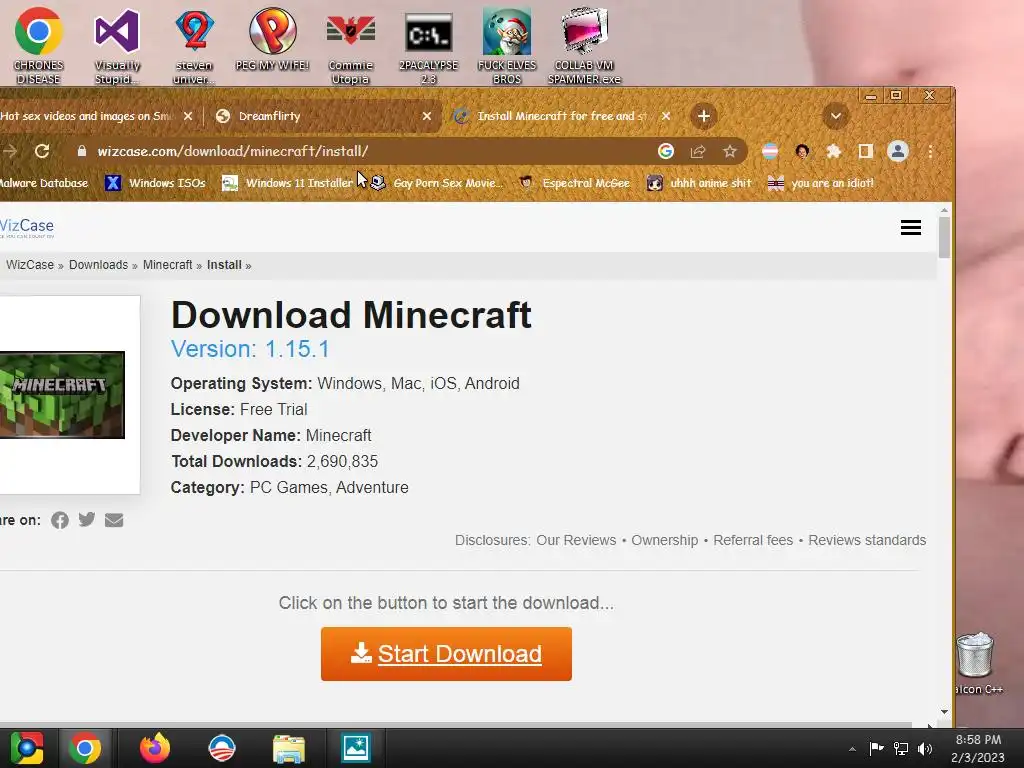The image size is (1024, 768).
Task: Click the Minecraft grass block thumbnail
Action: pyautogui.click(x=62, y=395)
